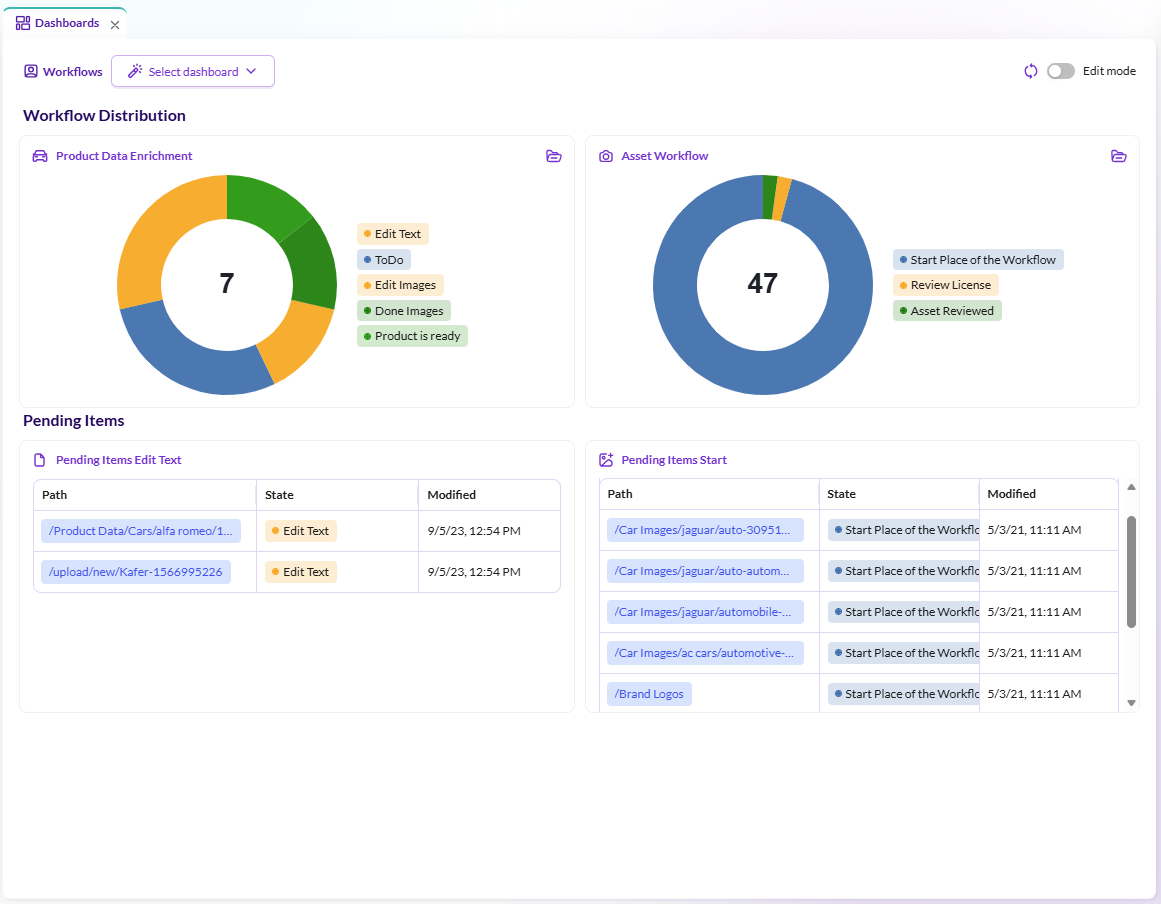The width and height of the screenshot is (1161, 904).
Task: Click Workflows label in toolbar
Action: tap(73, 72)
